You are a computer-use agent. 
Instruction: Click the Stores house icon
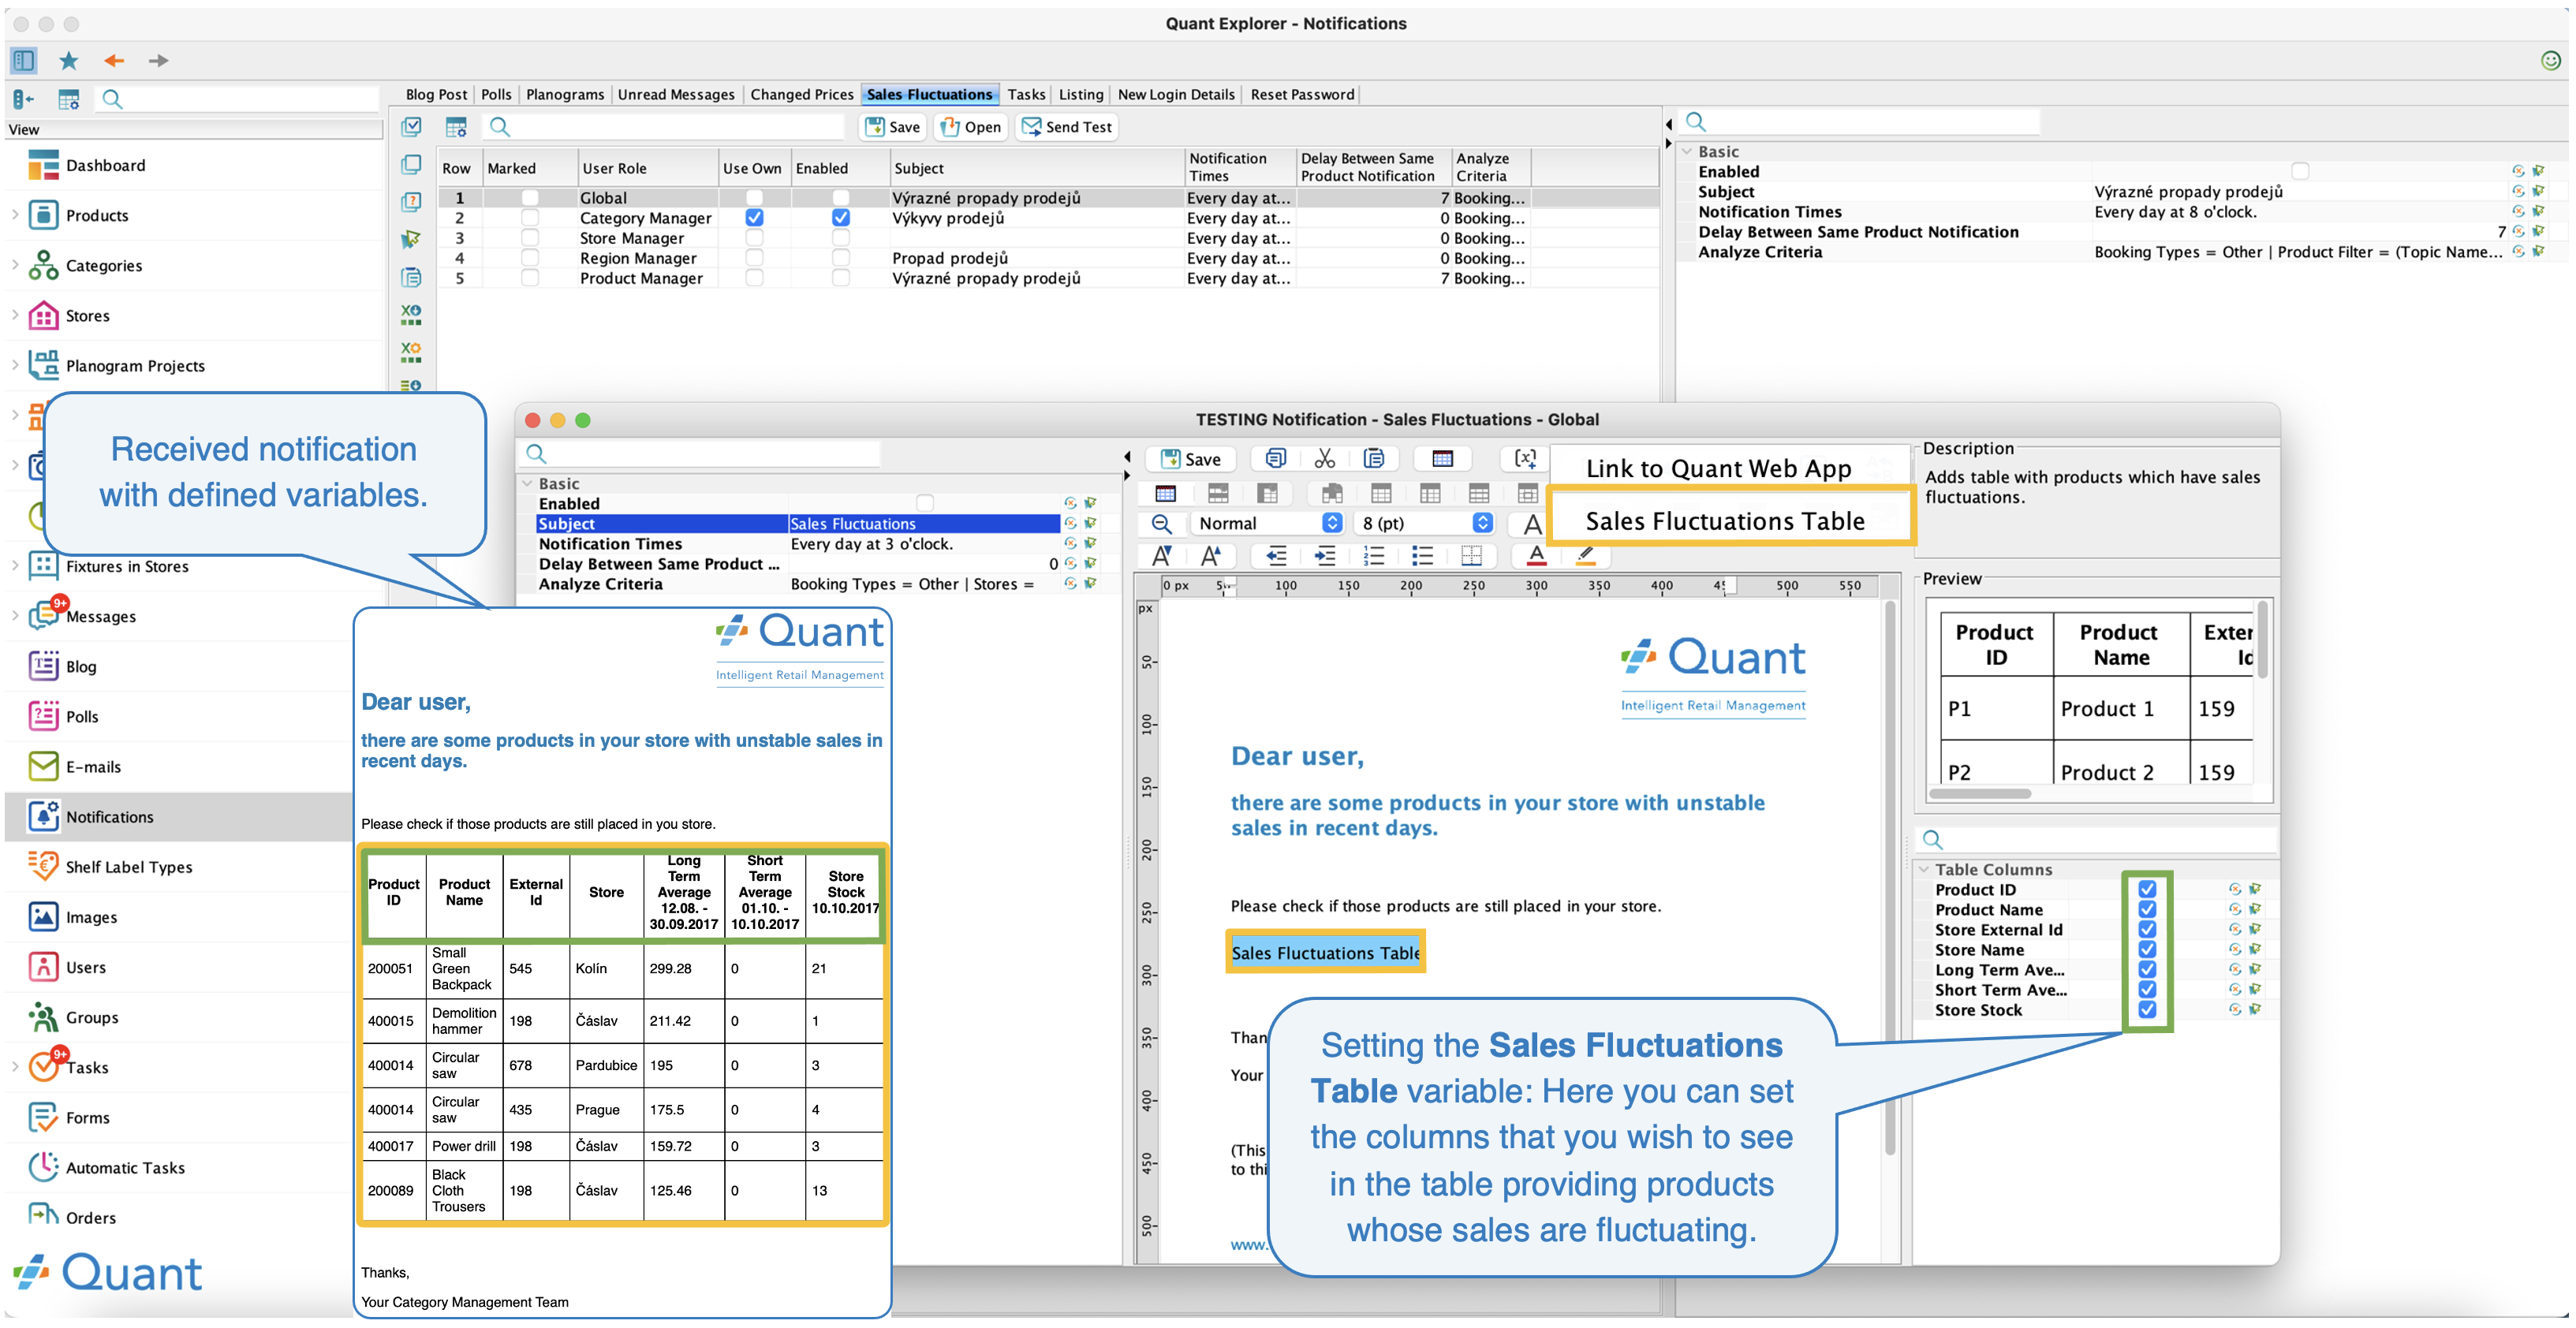[43, 316]
